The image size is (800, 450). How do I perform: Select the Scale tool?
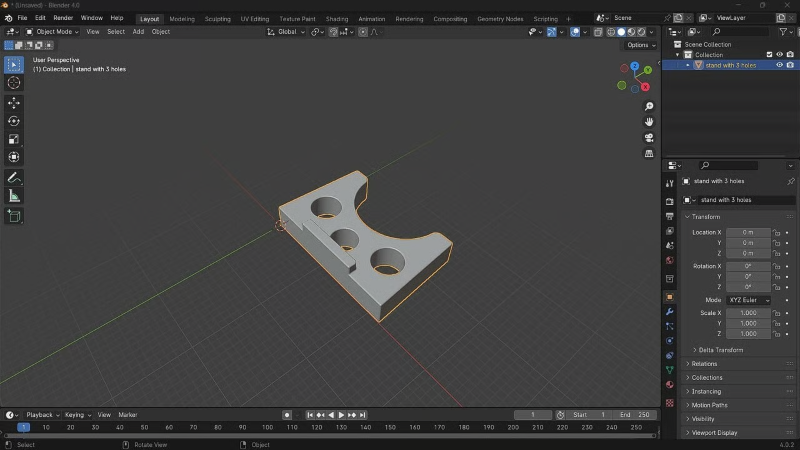14,139
